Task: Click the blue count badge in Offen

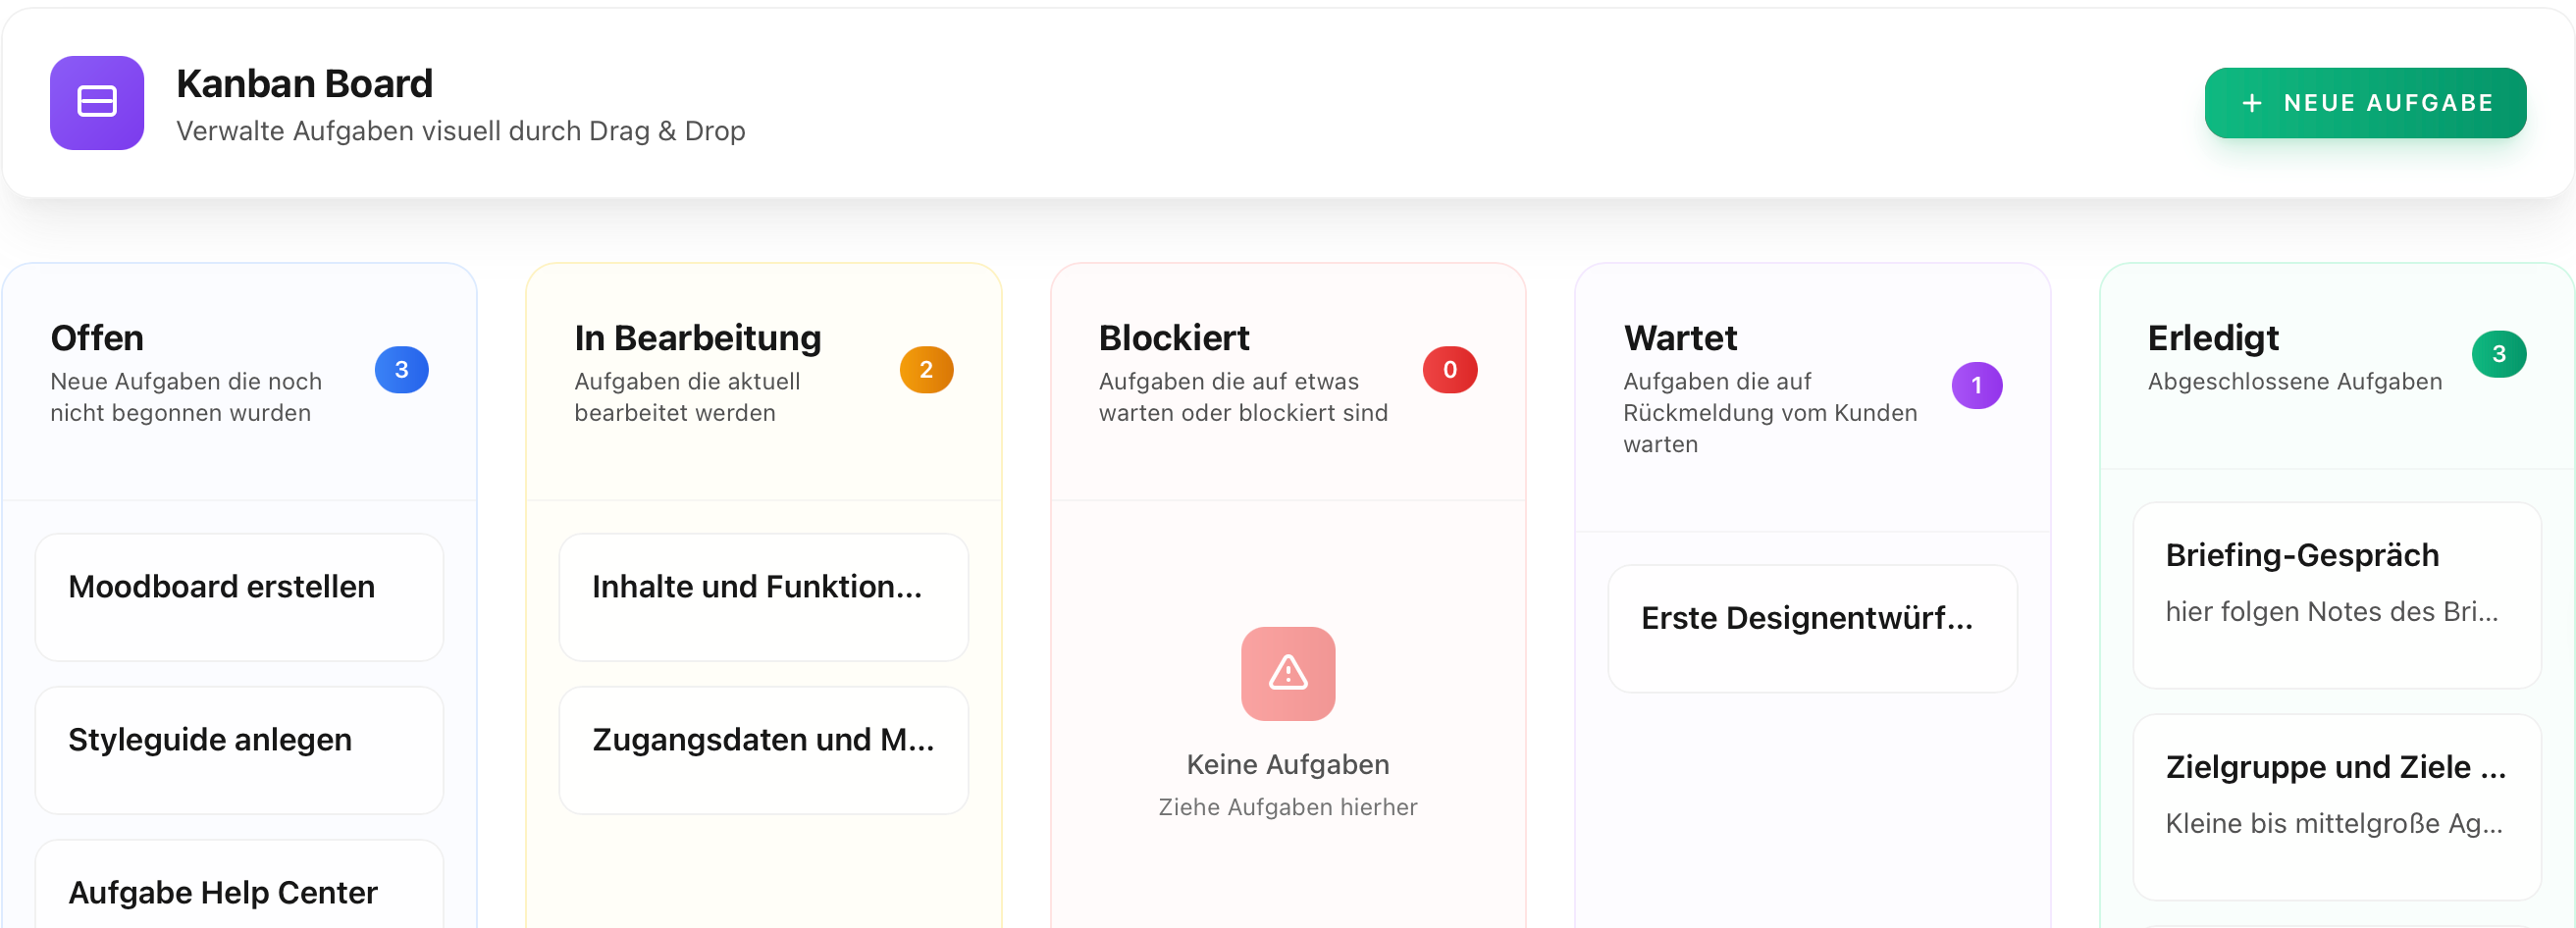Action: coord(401,370)
